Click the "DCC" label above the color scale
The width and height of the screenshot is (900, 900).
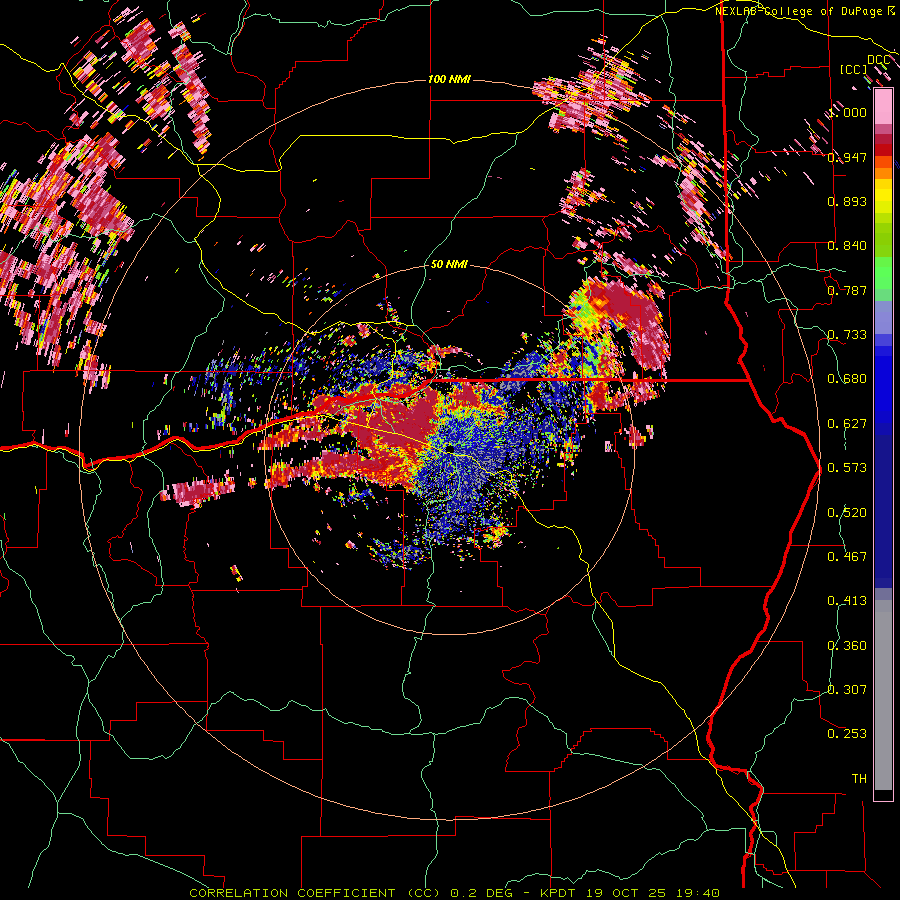pyautogui.click(x=878, y=60)
